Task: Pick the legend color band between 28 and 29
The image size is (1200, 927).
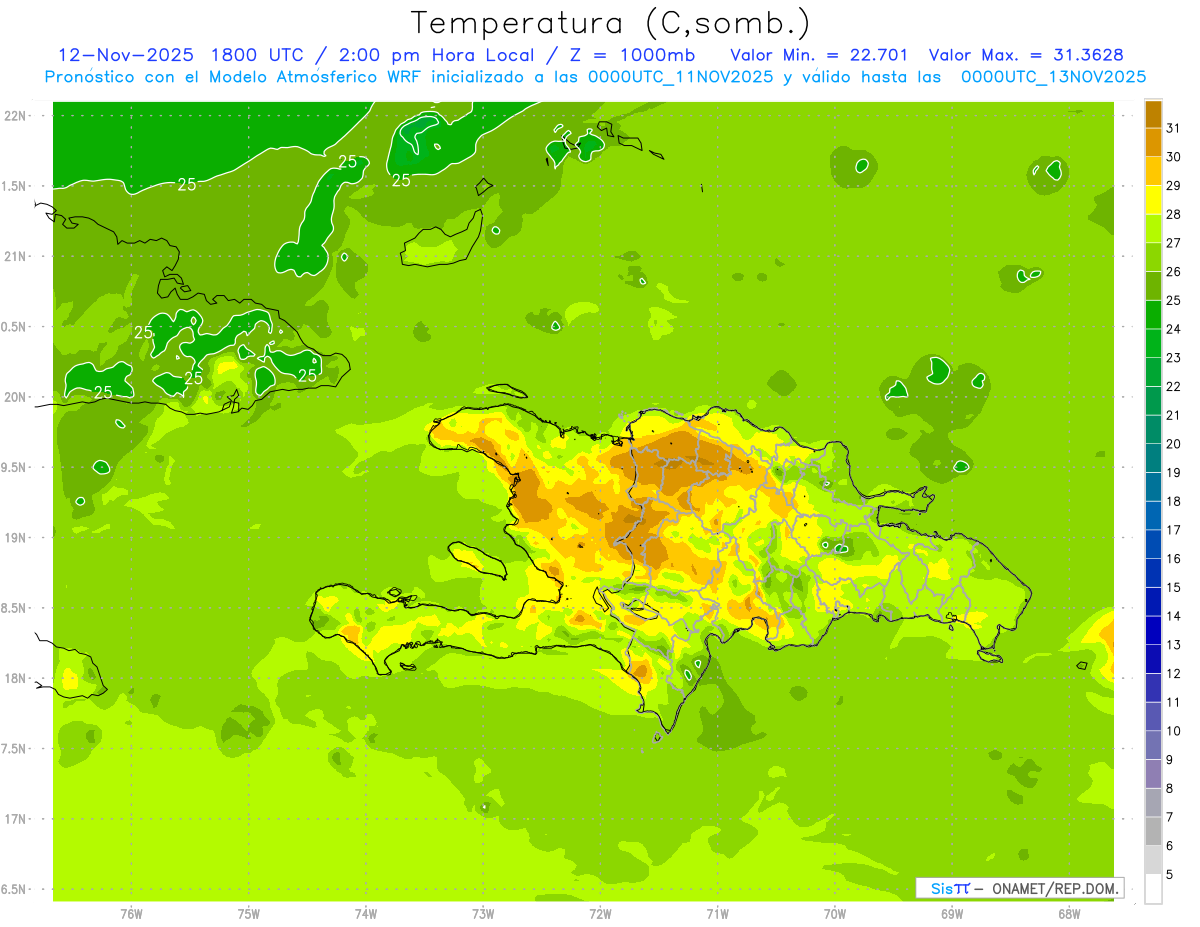Action: point(1153,200)
